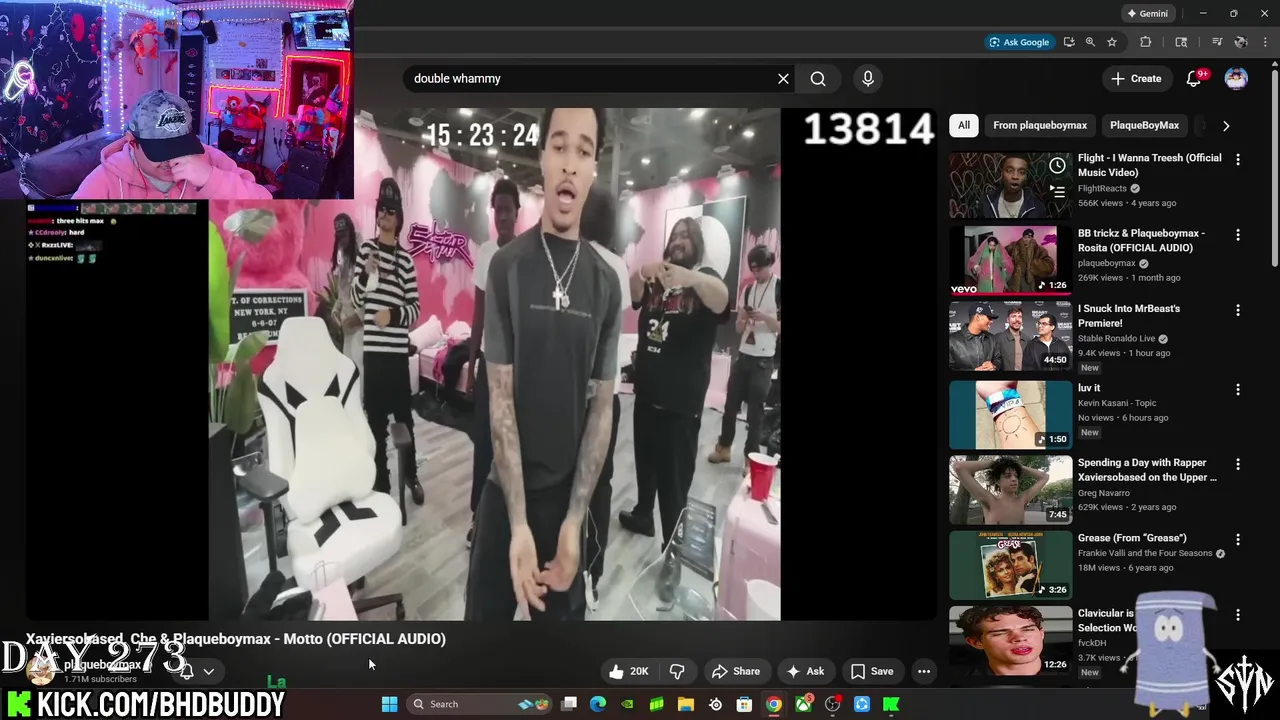The width and height of the screenshot is (1280, 720).
Task: Click the Motto (OFFICIAL AUDIO) video title
Action: click(236, 639)
